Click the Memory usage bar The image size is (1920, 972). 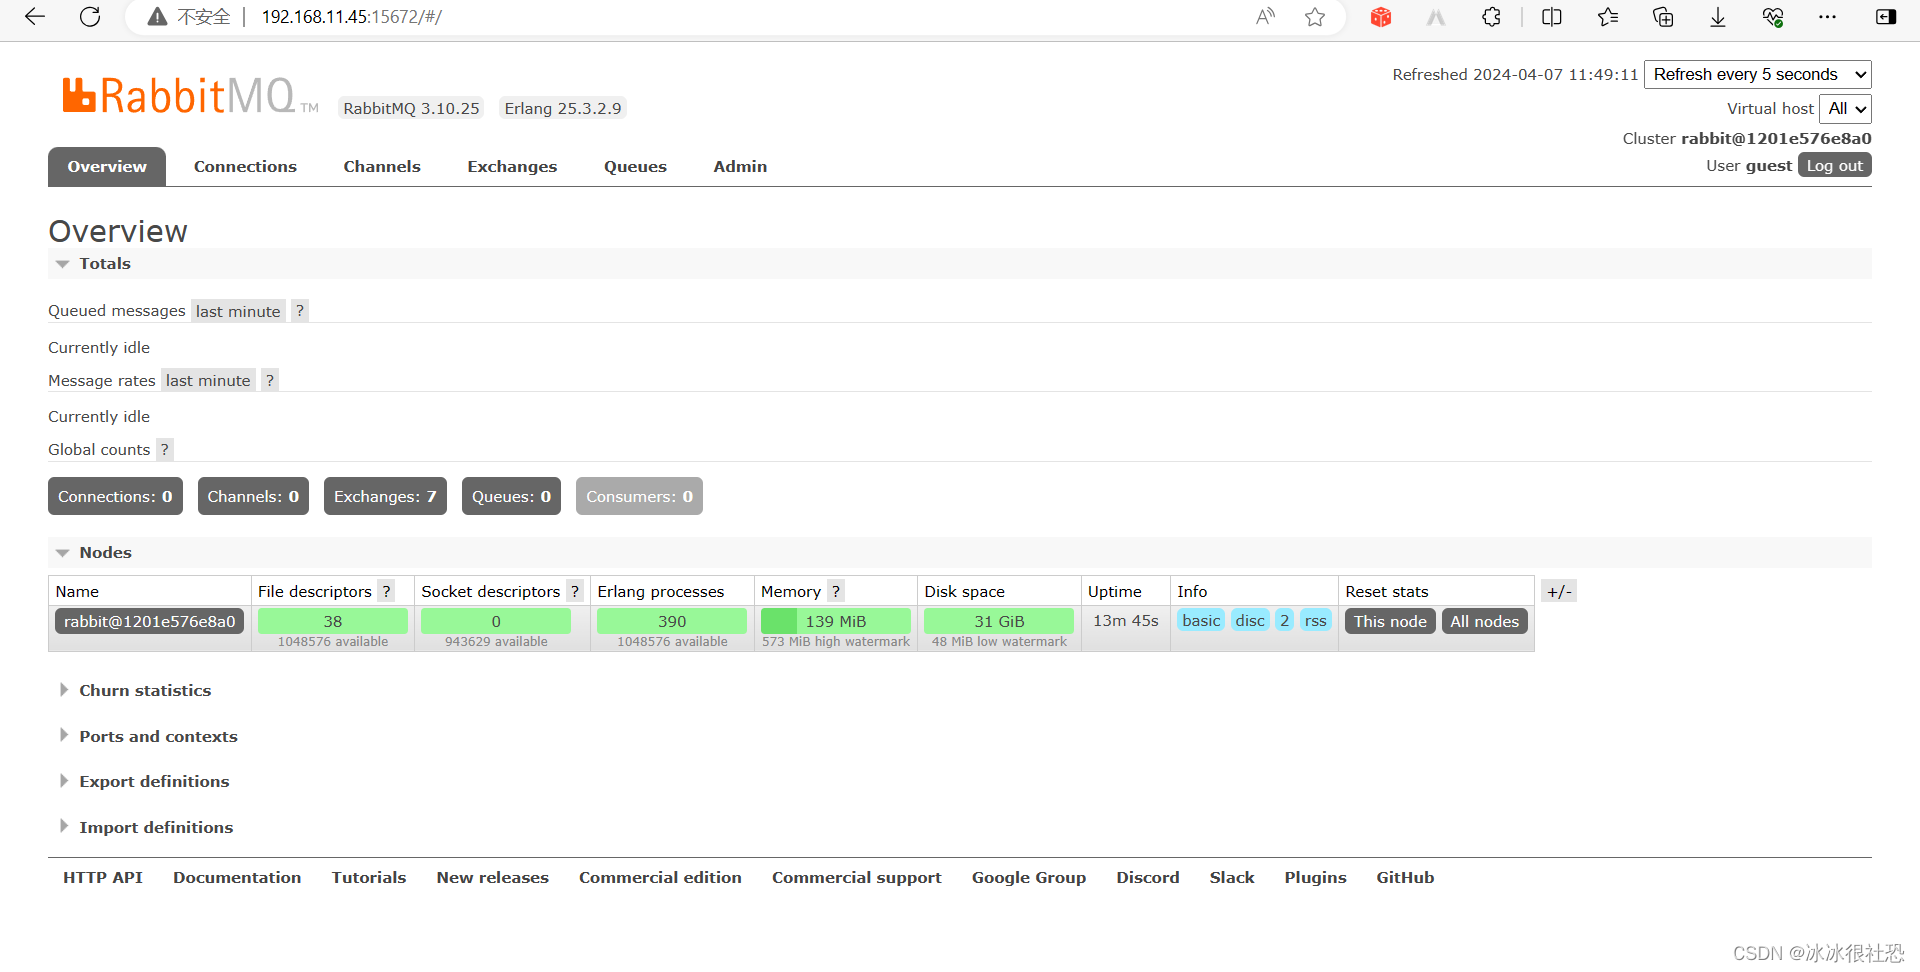click(x=836, y=621)
